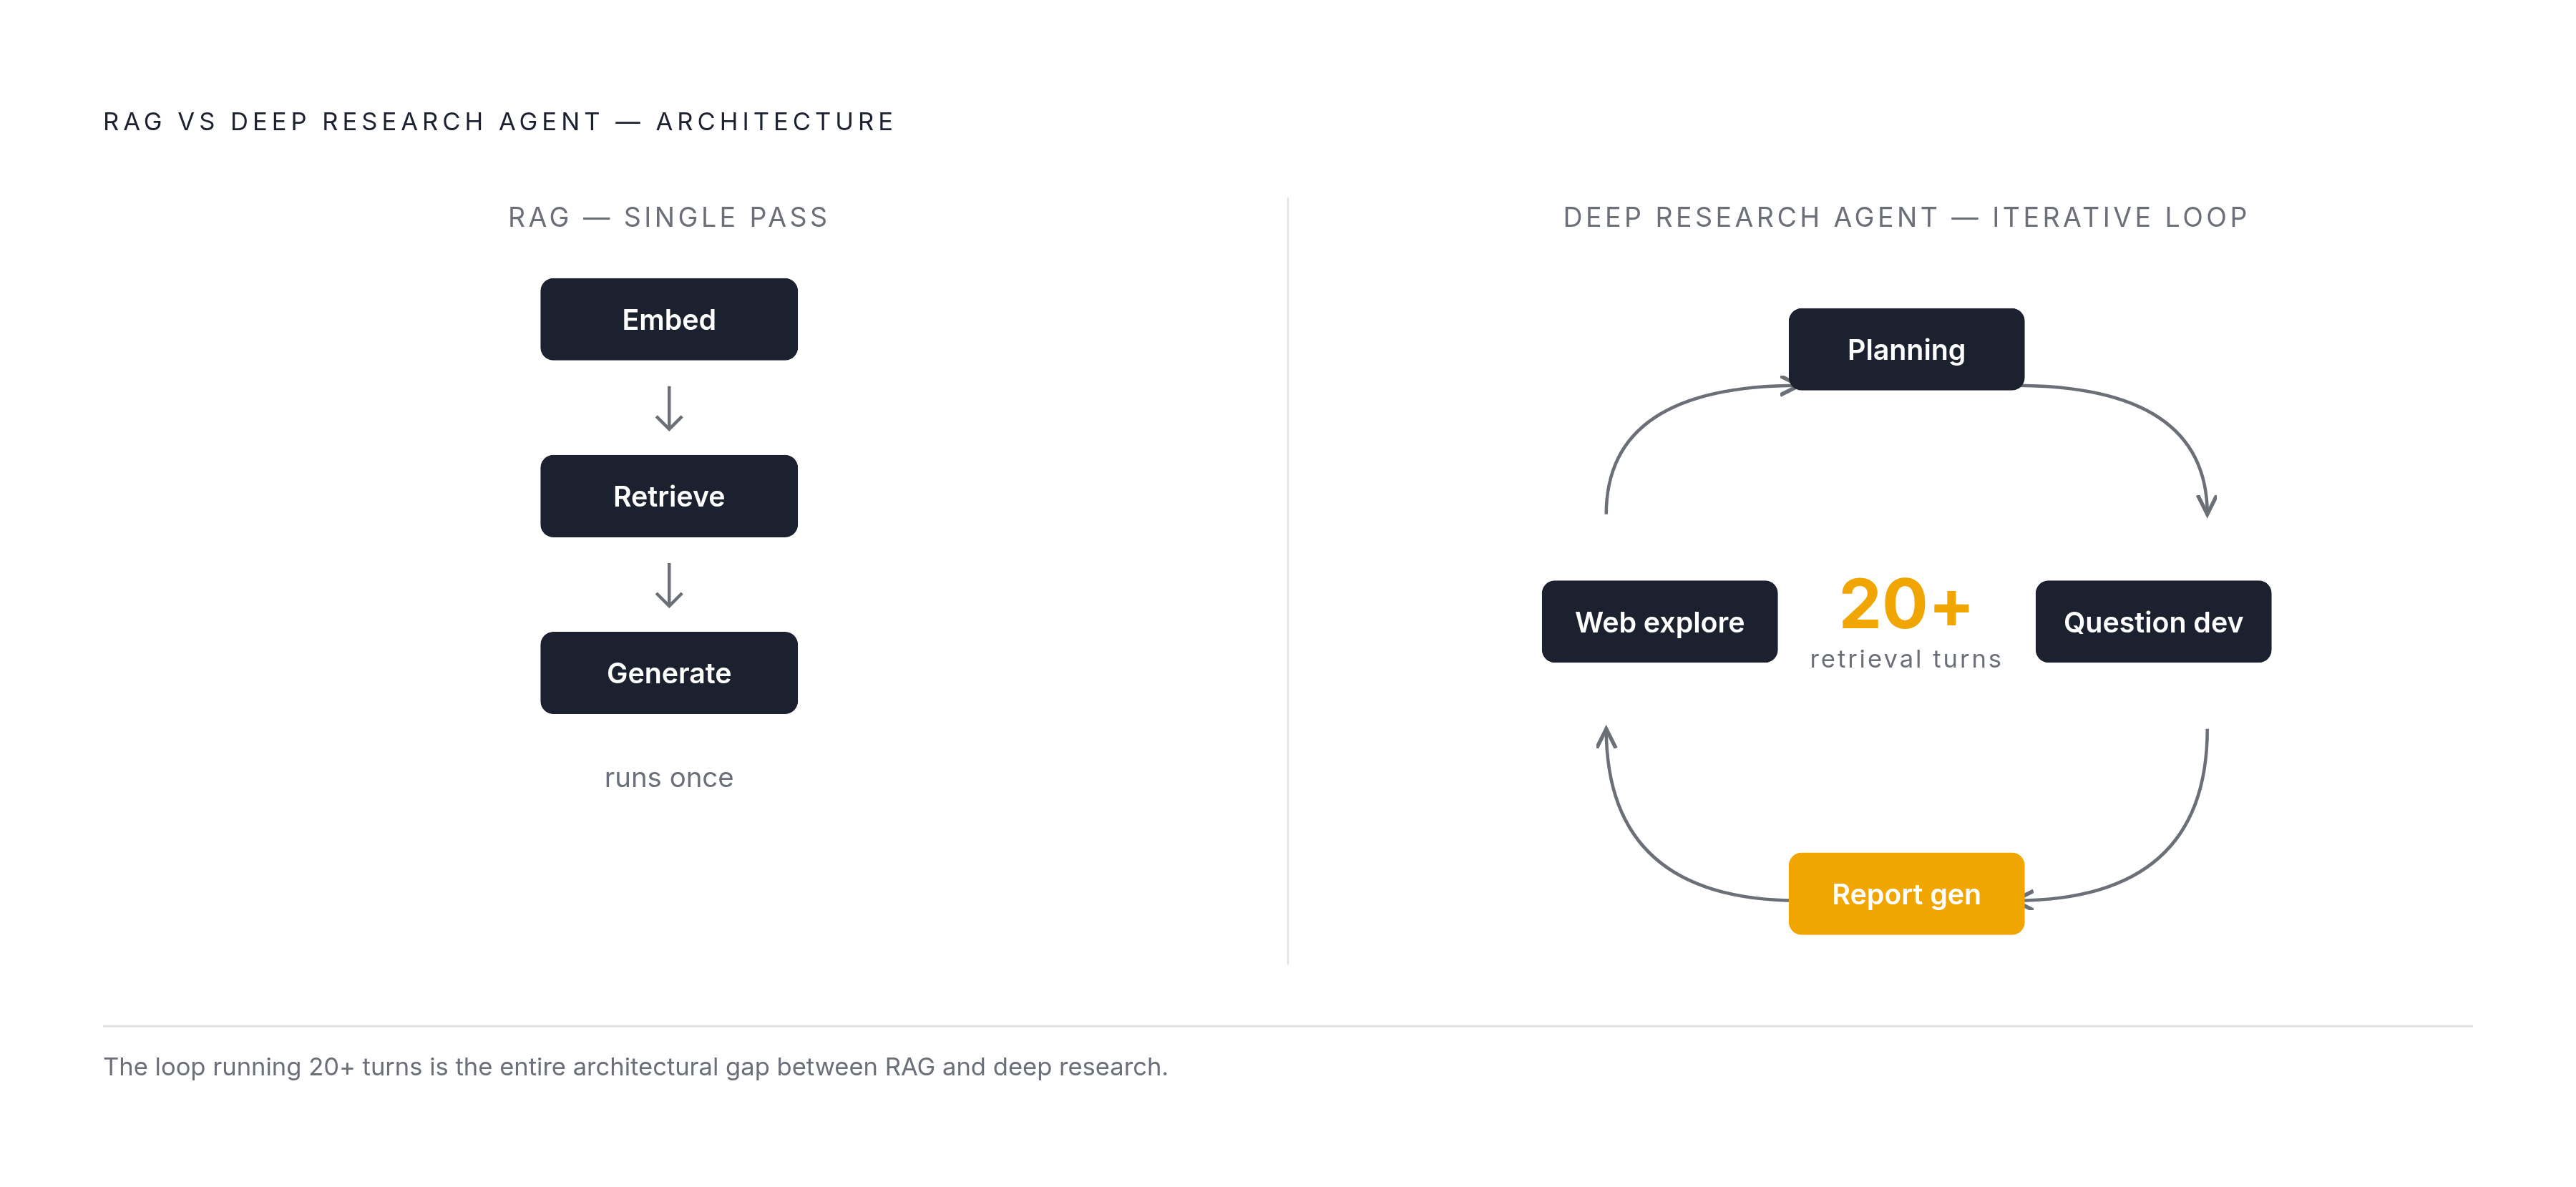Select the Question dev node
Viewport: 2576px width, 1187px height.
point(2153,621)
